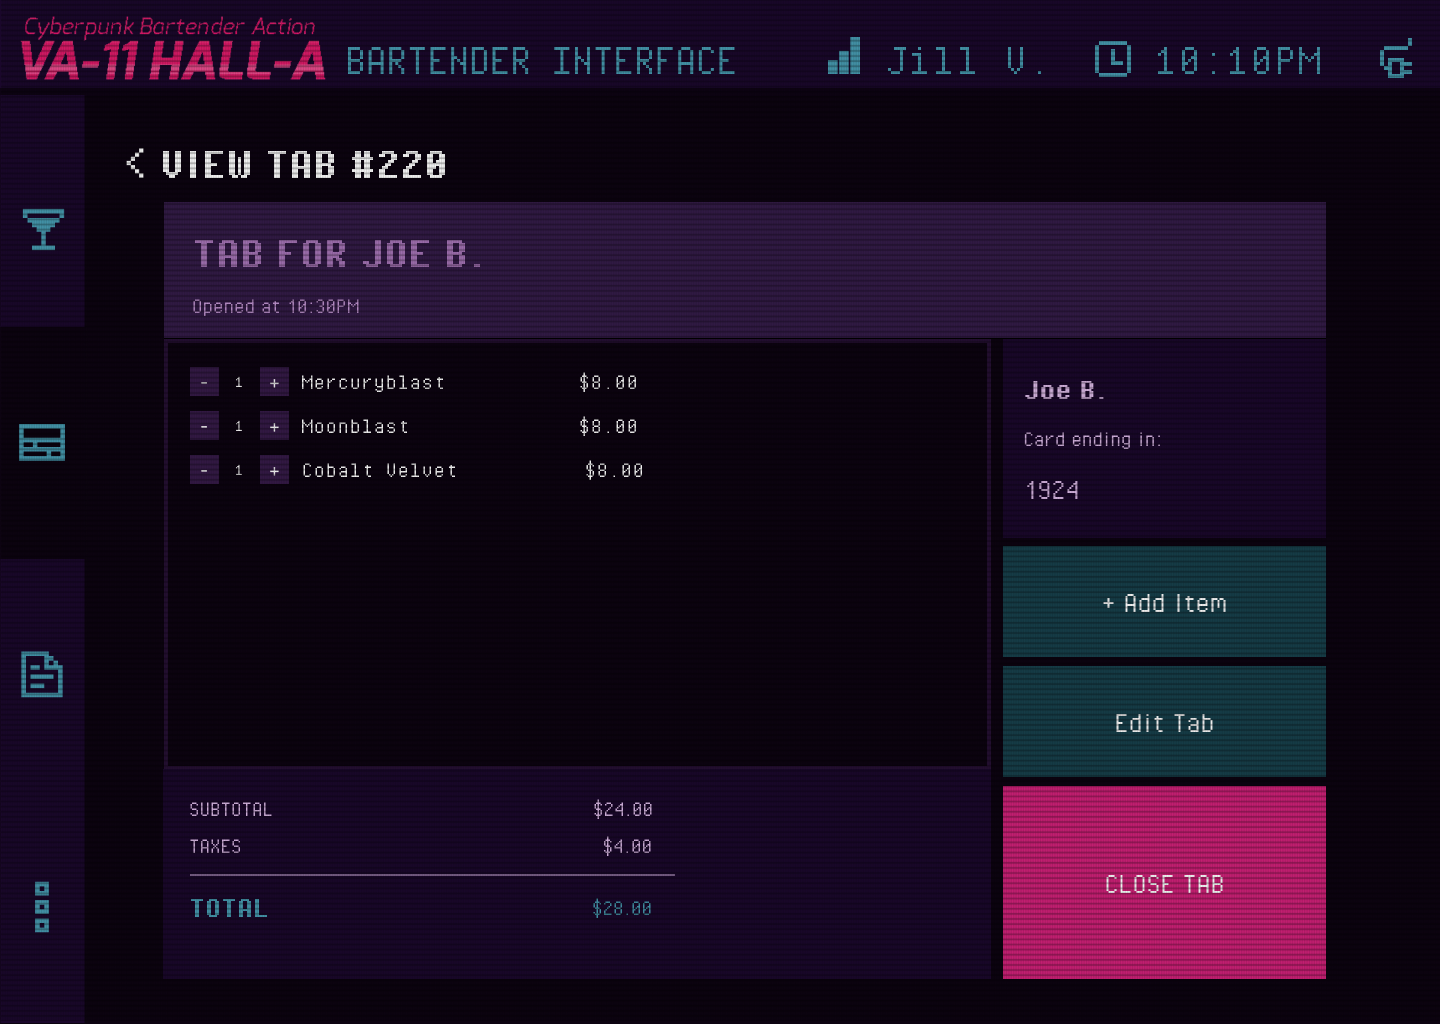Click the + Add Item button
The width and height of the screenshot is (1440, 1024).
click(x=1164, y=602)
